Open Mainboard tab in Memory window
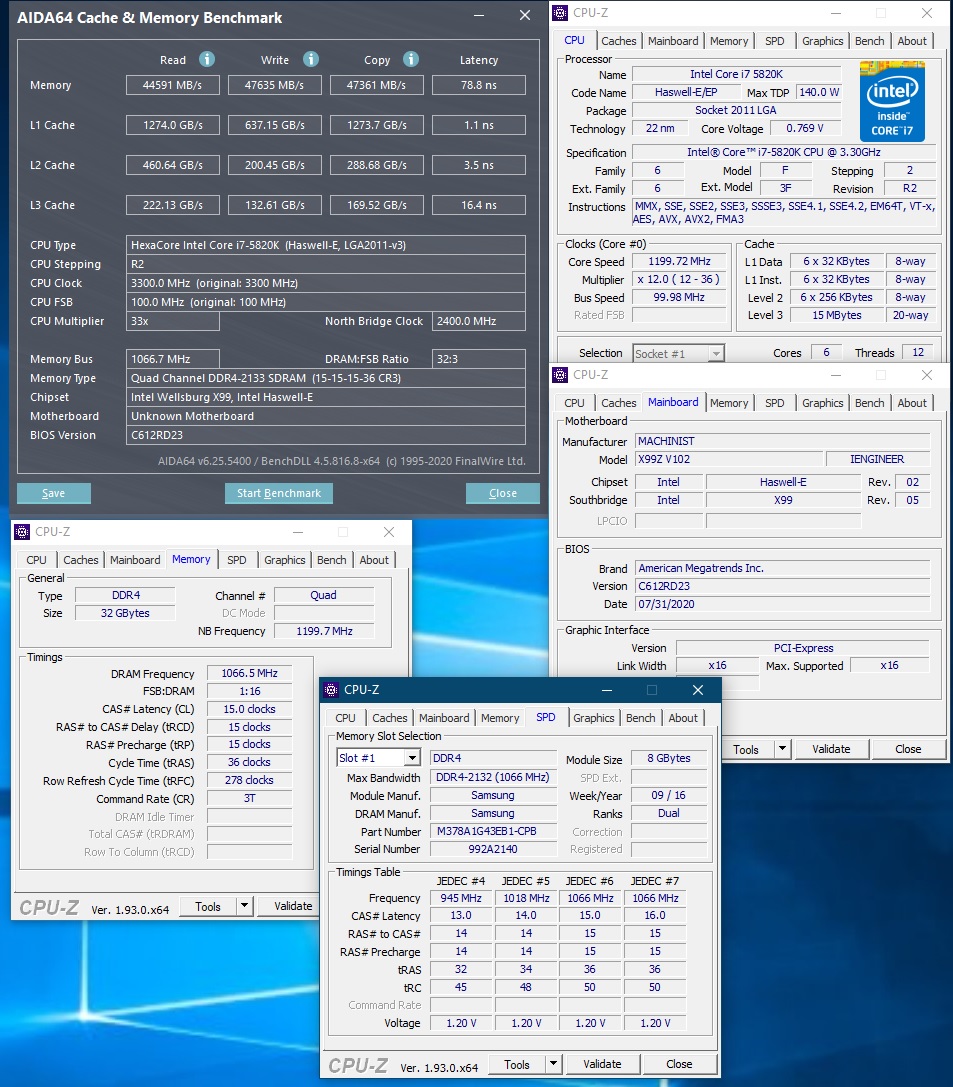953x1087 pixels. tap(134, 559)
